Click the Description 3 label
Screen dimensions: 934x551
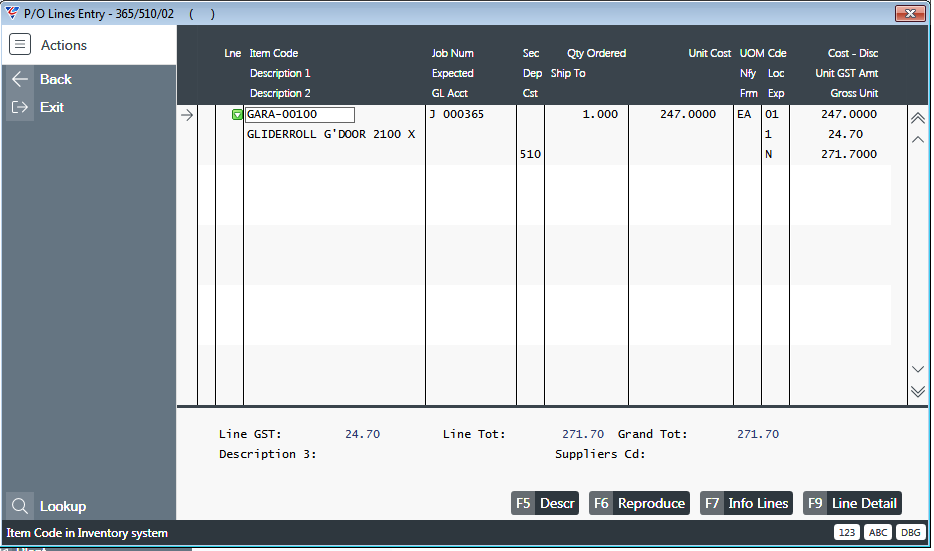coord(267,455)
